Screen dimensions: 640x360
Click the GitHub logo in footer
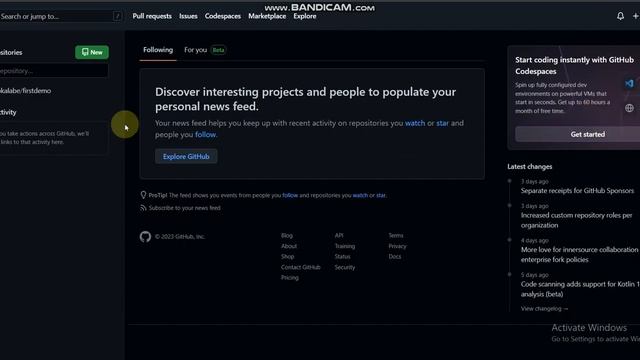145,236
